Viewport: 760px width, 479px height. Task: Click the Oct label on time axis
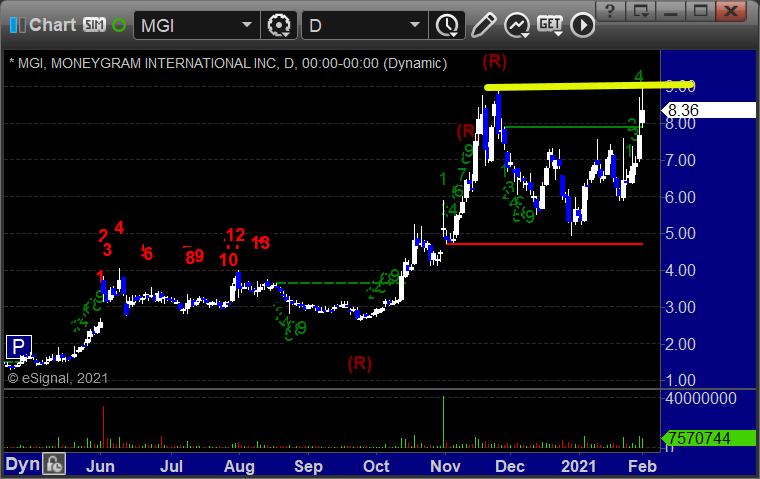tap(376, 466)
